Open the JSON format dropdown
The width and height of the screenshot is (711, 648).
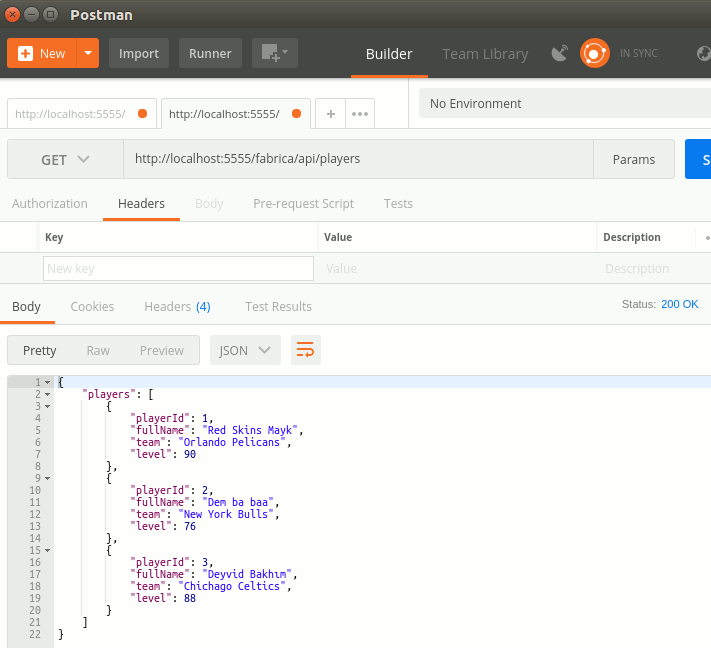245,350
